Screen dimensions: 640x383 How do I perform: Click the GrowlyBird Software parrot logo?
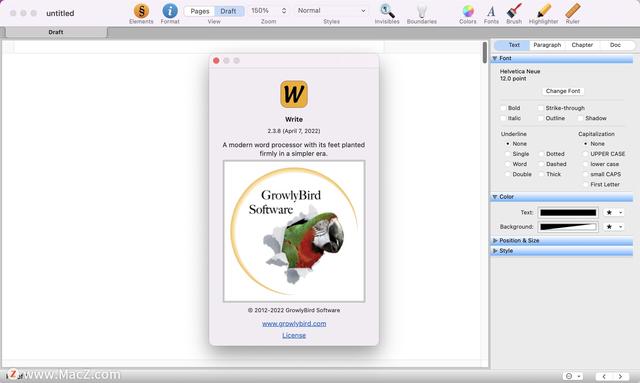(294, 231)
